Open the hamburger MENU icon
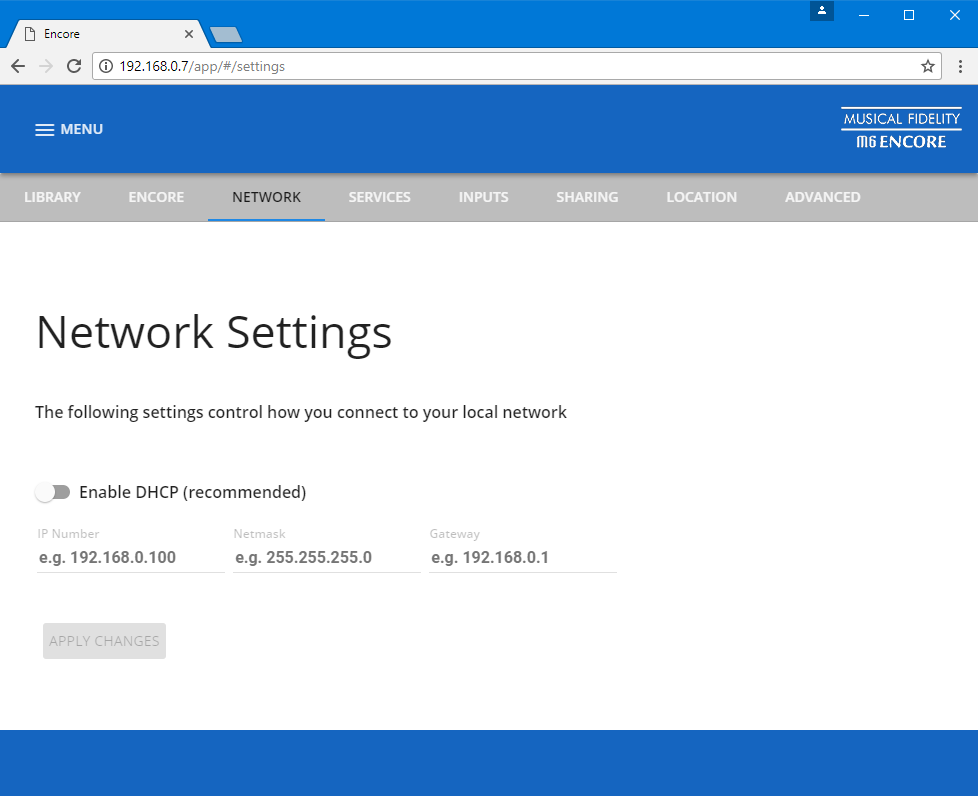 [45, 130]
